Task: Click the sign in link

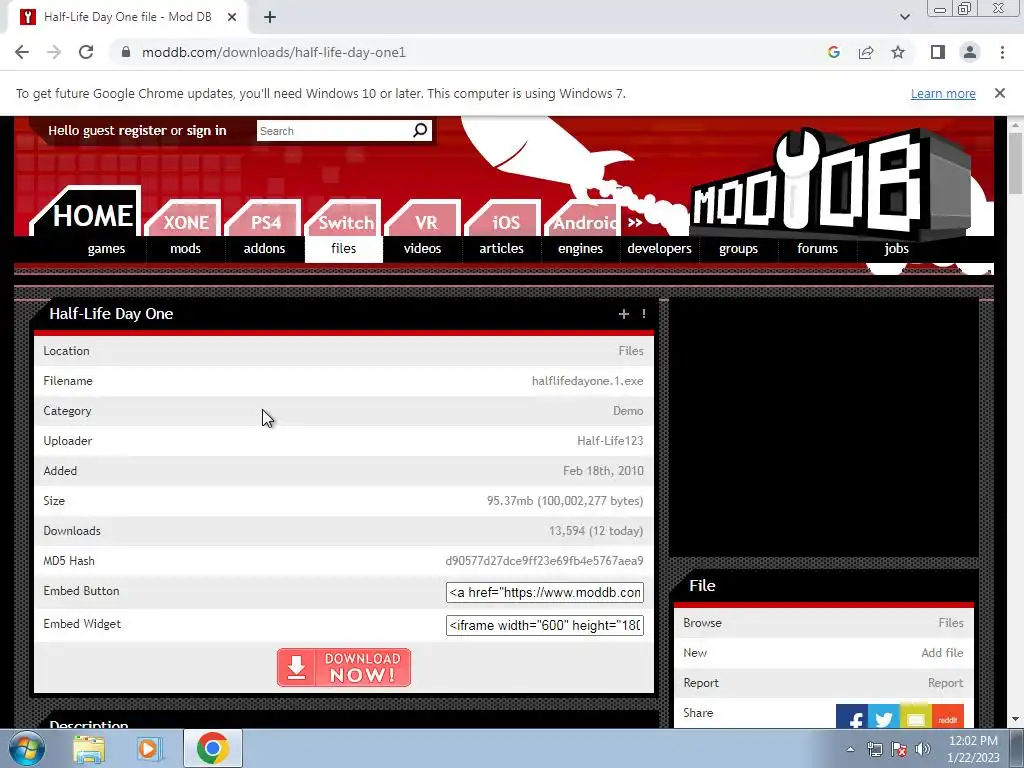Action: tap(206, 131)
